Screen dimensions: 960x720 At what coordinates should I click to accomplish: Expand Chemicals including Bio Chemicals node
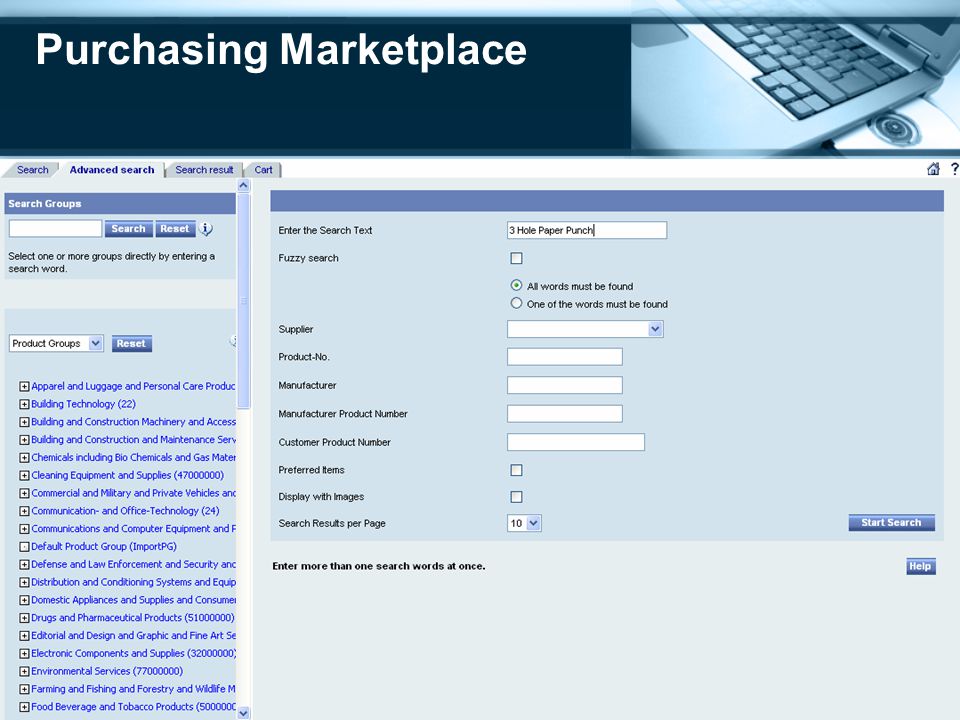(x=24, y=457)
